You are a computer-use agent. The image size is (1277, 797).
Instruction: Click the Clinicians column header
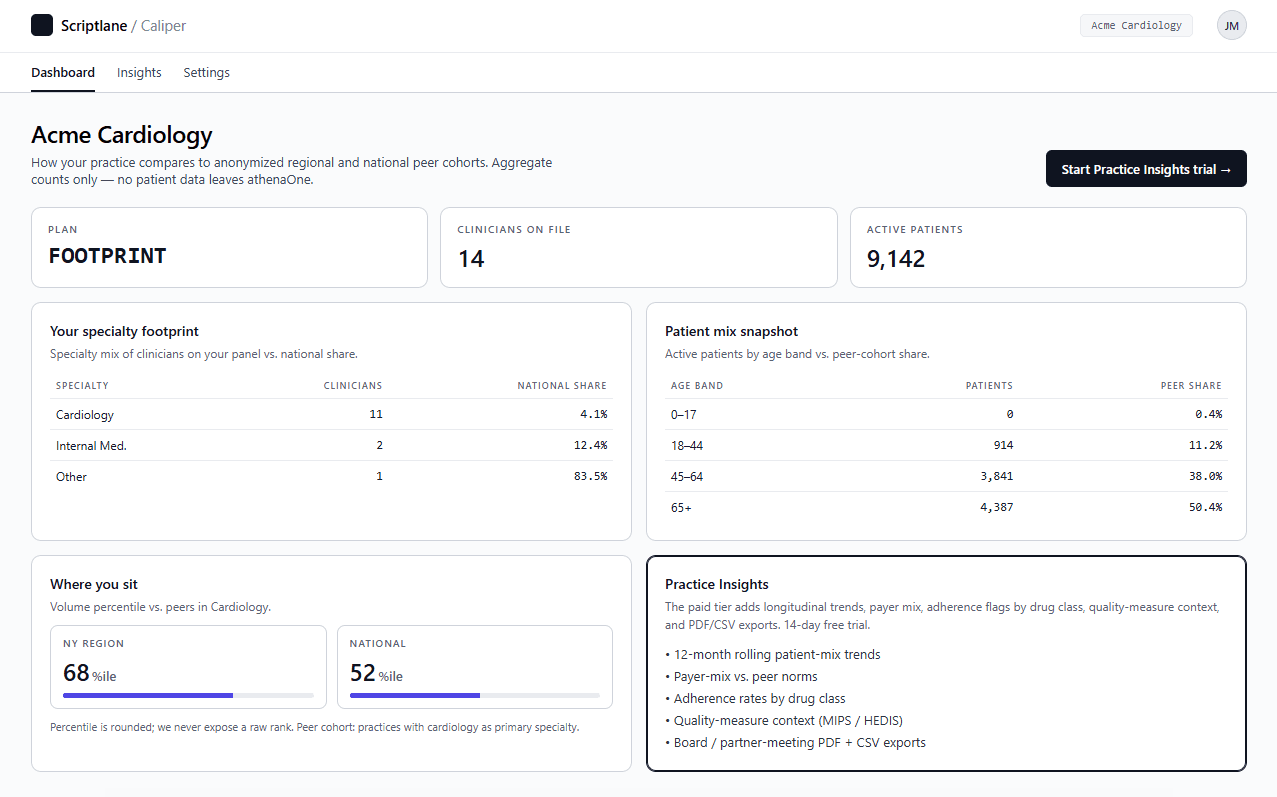tap(353, 386)
